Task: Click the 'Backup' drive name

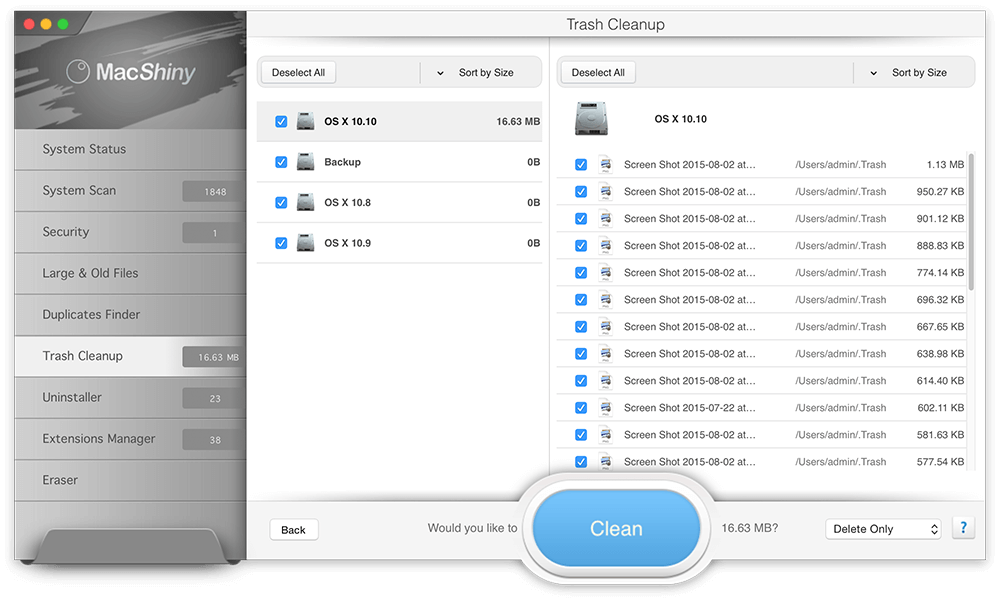Action: point(342,162)
